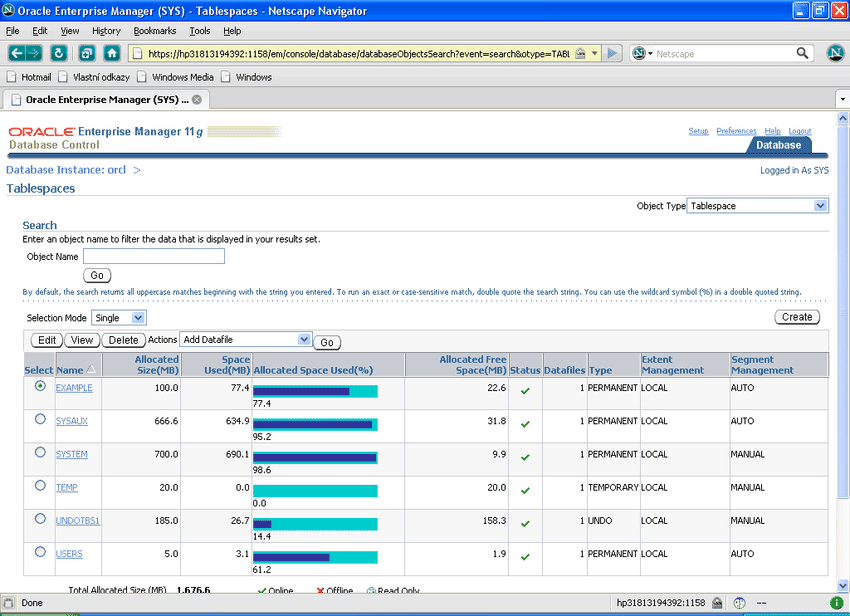Open the Bookmarks menu

[154, 31]
